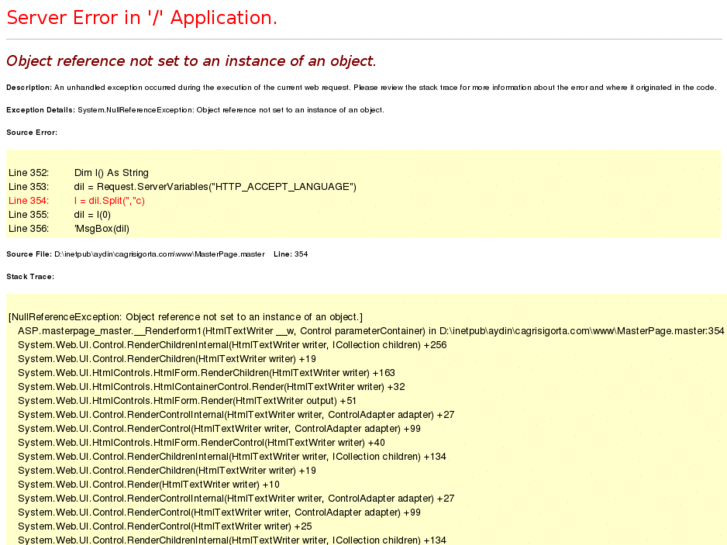Click the 'Source Error:' label

point(31,132)
